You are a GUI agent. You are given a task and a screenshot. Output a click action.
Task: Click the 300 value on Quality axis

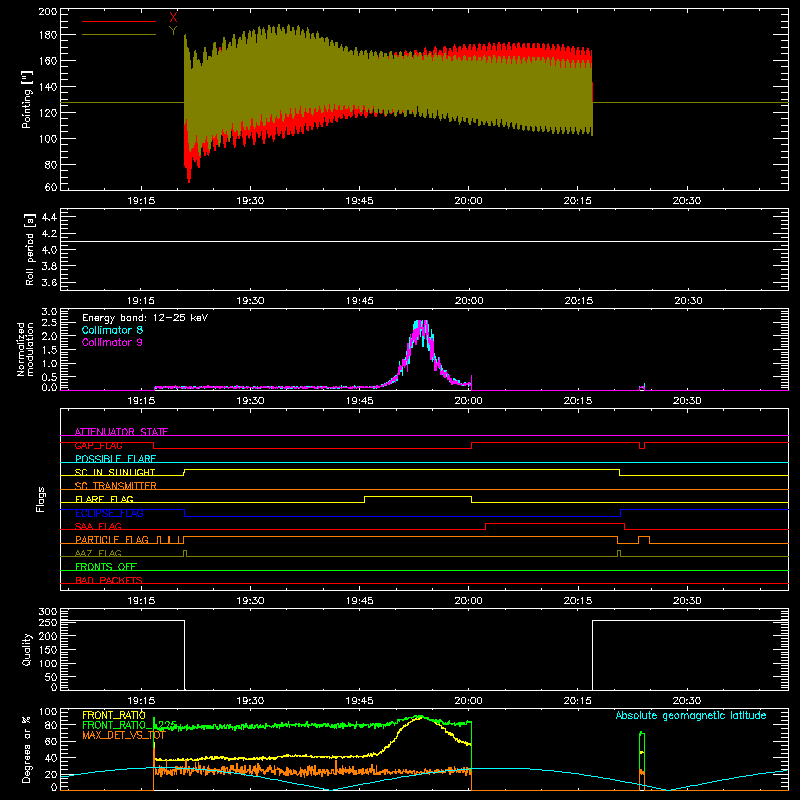pos(48,612)
